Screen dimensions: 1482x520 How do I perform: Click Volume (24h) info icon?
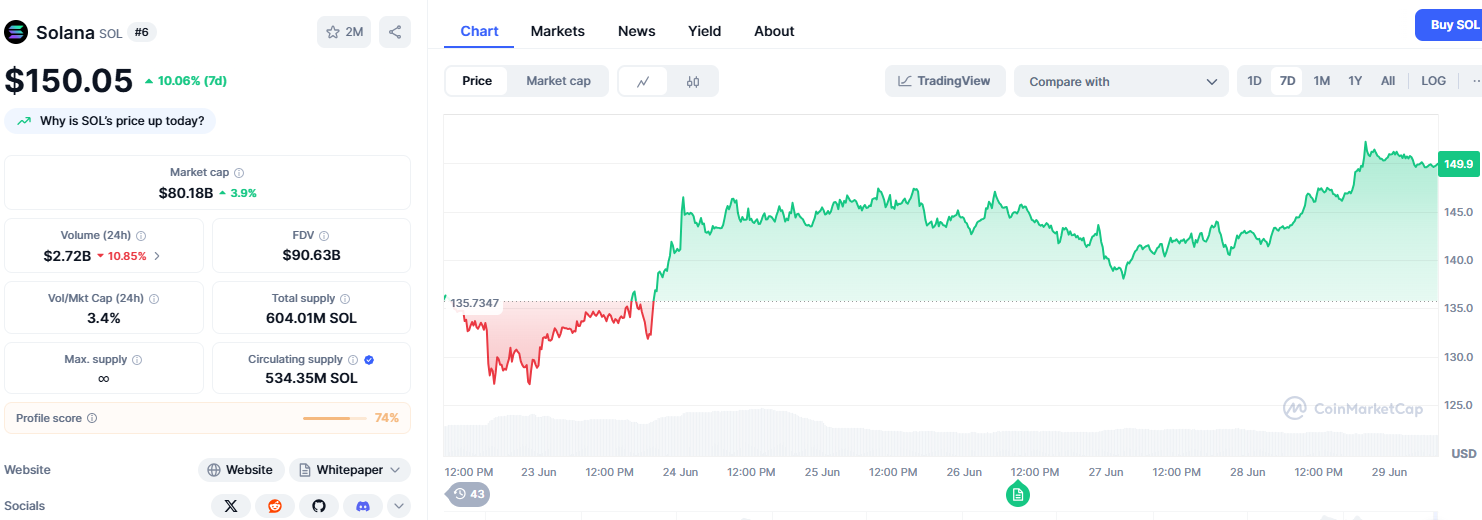tap(141, 236)
